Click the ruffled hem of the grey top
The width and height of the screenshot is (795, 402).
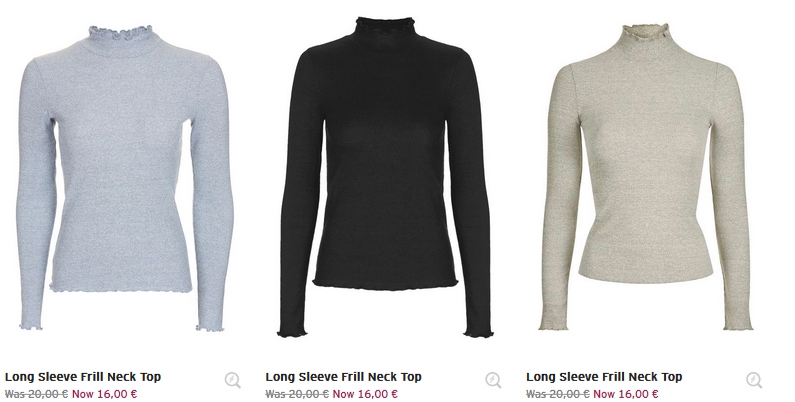[121, 288]
